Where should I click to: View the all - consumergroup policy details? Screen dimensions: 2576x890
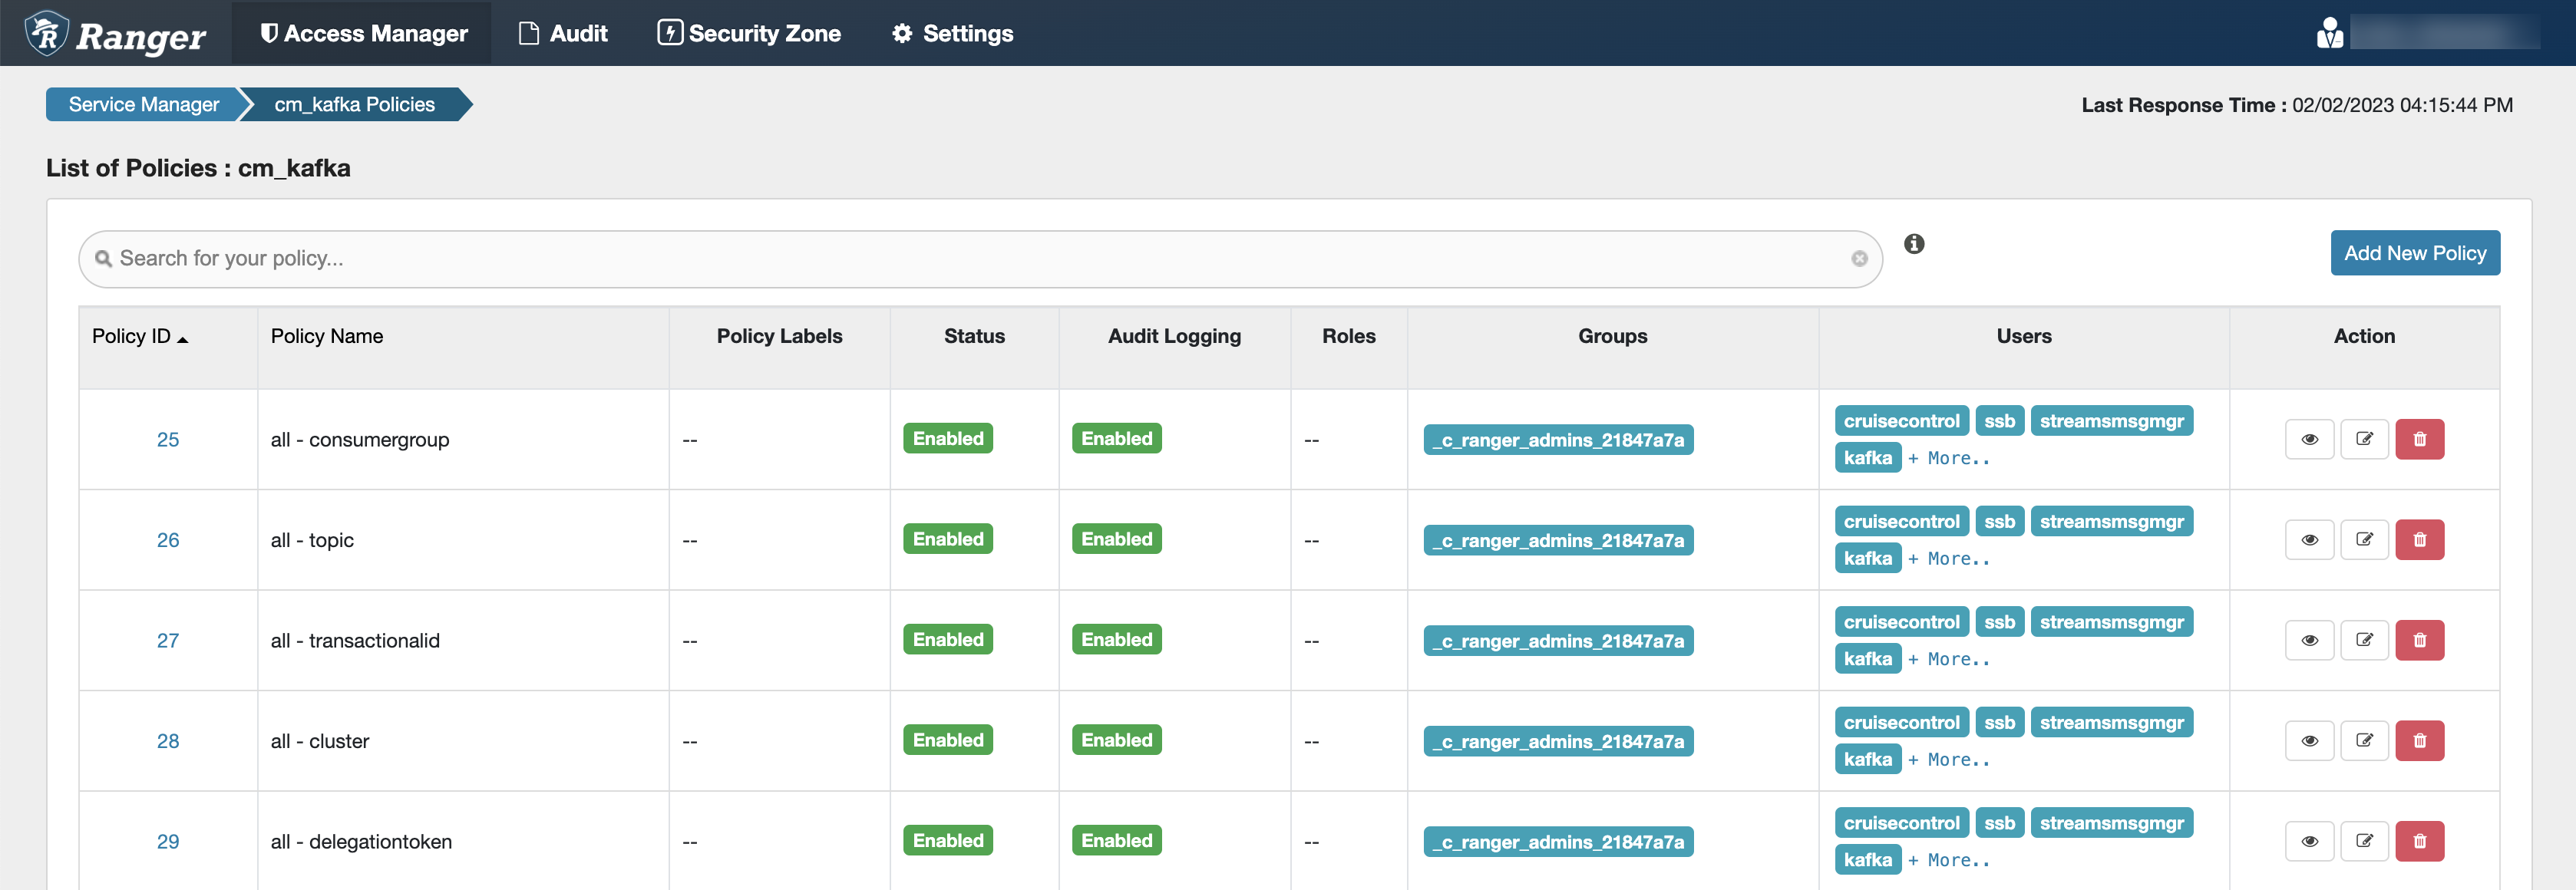coord(2308,439)
